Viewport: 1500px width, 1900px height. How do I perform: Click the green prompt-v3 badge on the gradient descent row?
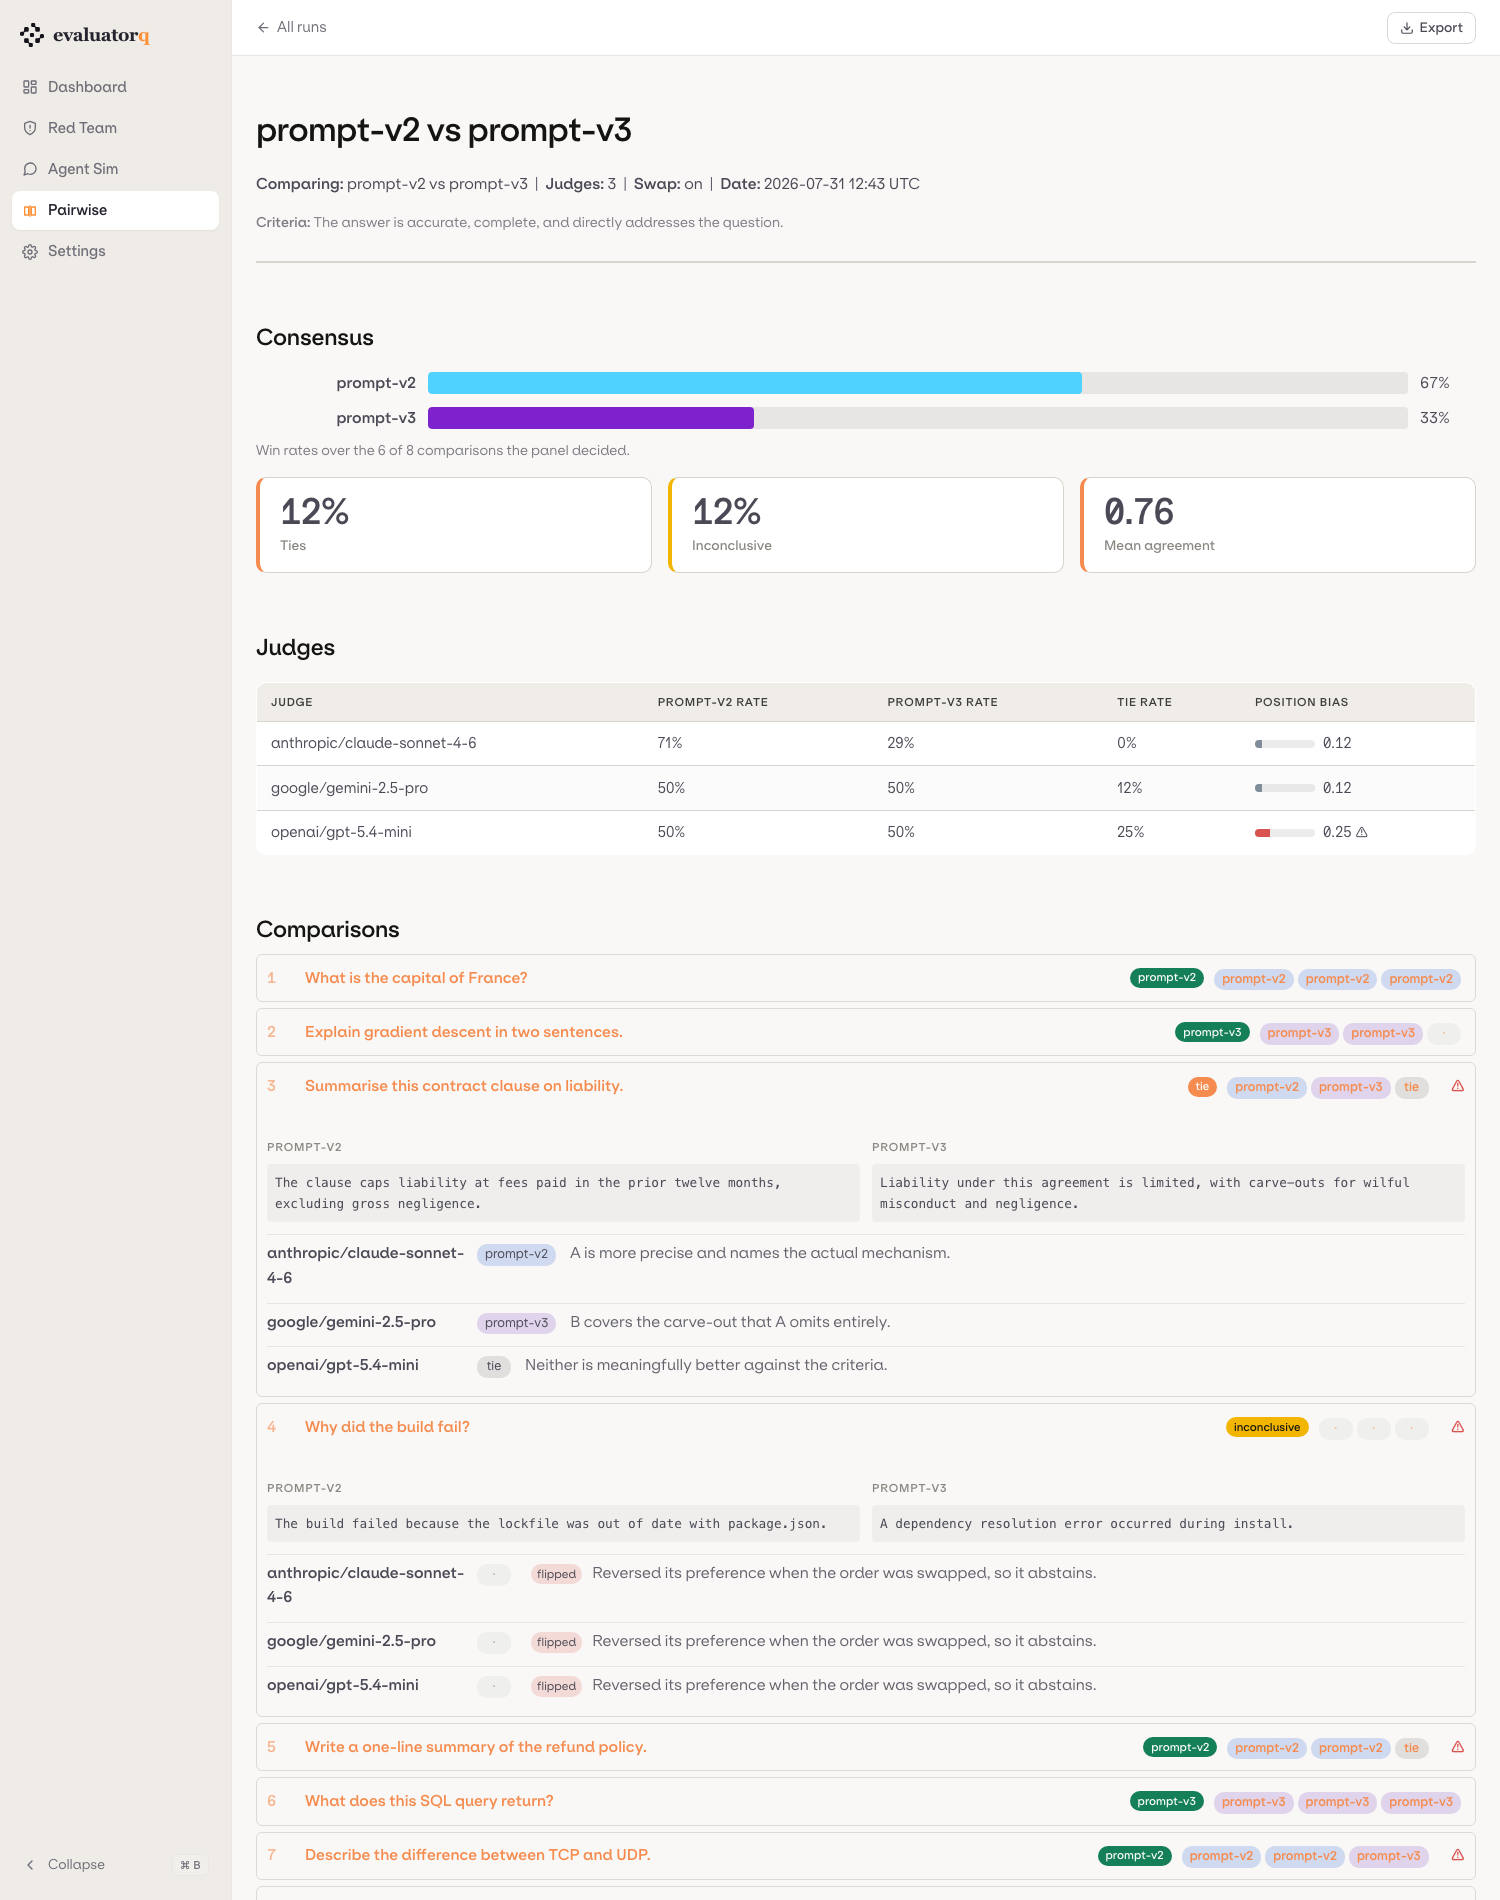(x=1212, y=1032)
